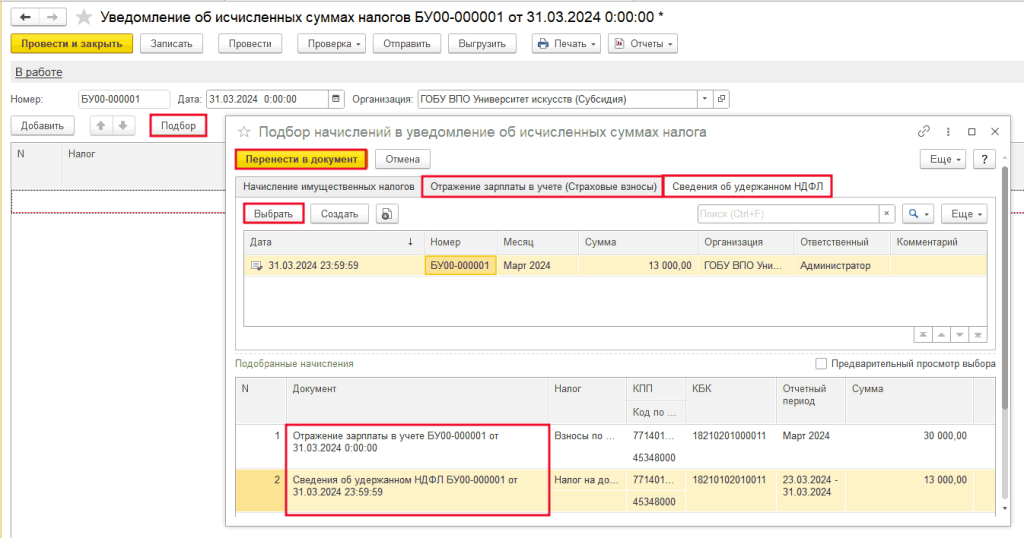Expand the Организация combo box list

point(704,99)
